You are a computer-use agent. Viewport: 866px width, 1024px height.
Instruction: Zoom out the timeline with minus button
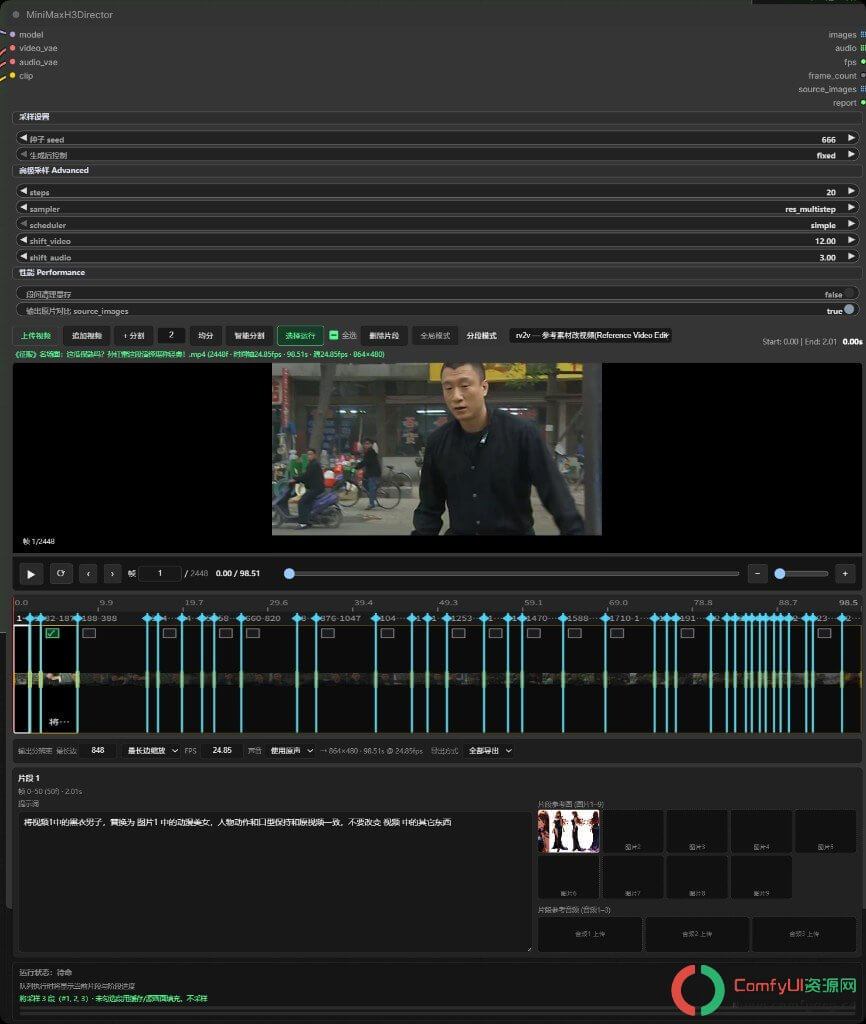(x=758, y=573)
